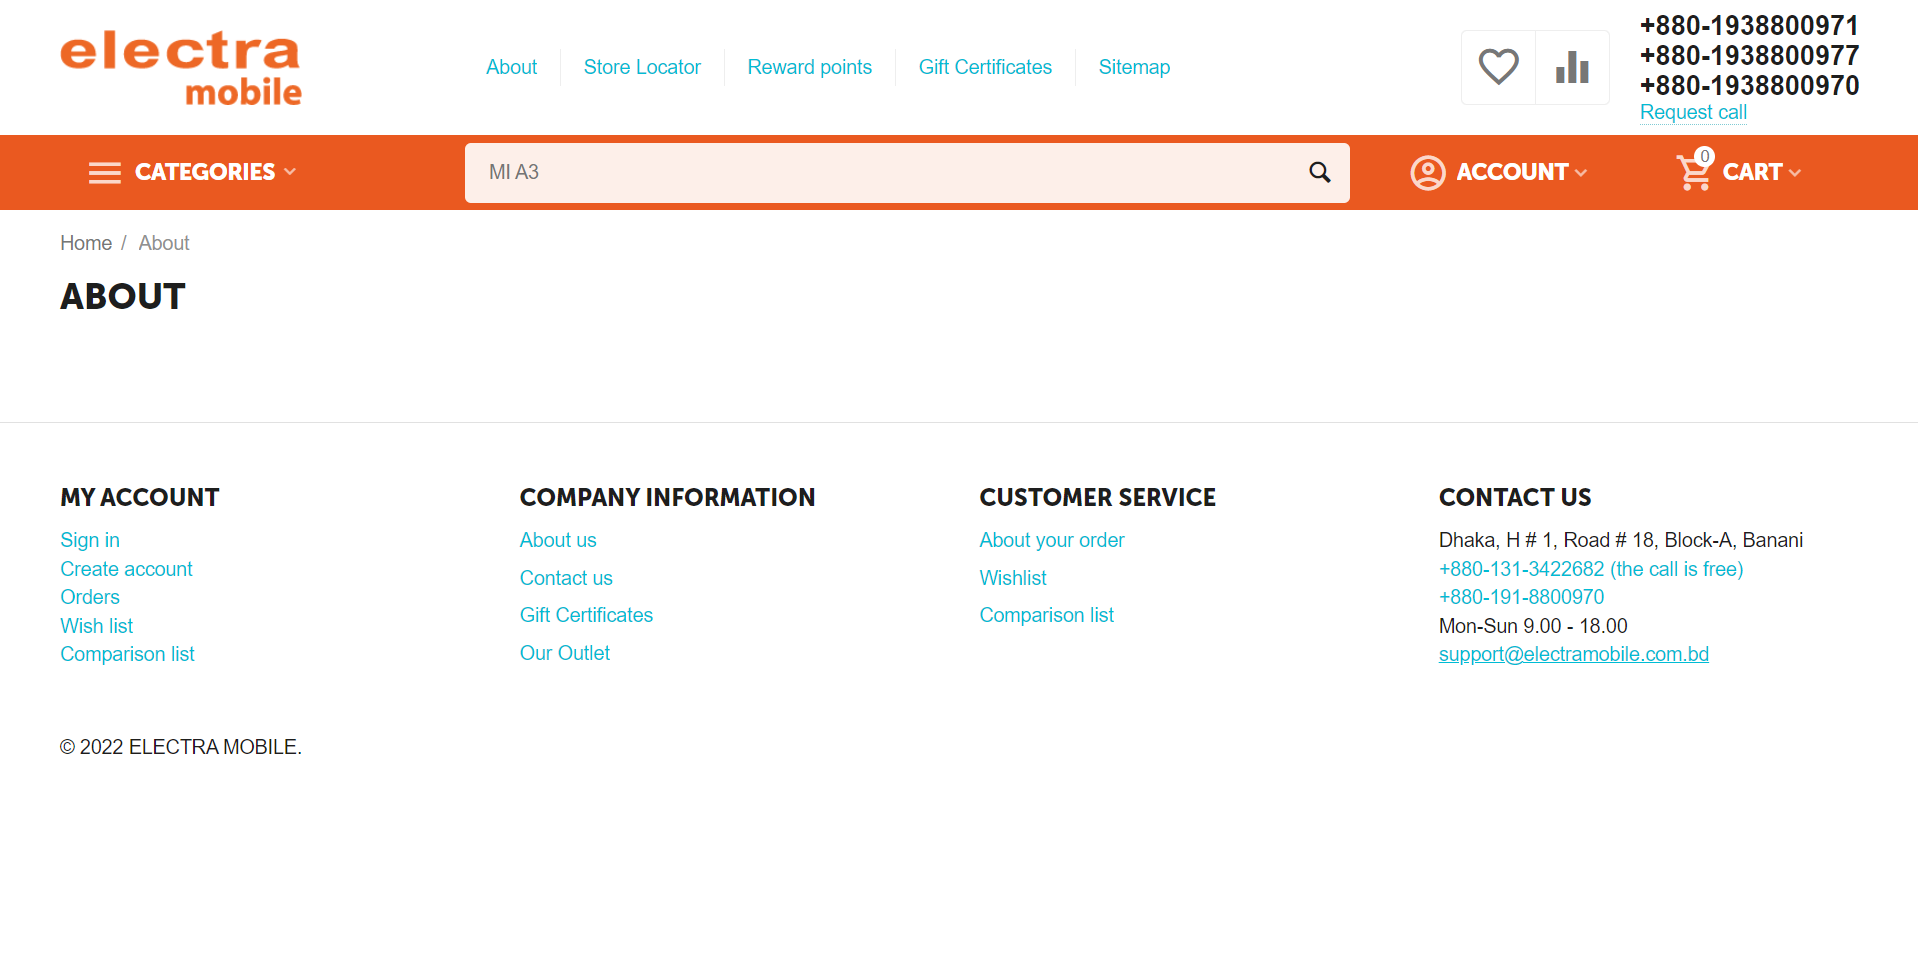Click the Electra Mobile logo
Viewport: 1918px width, 971px height.
tap(181, 67)
